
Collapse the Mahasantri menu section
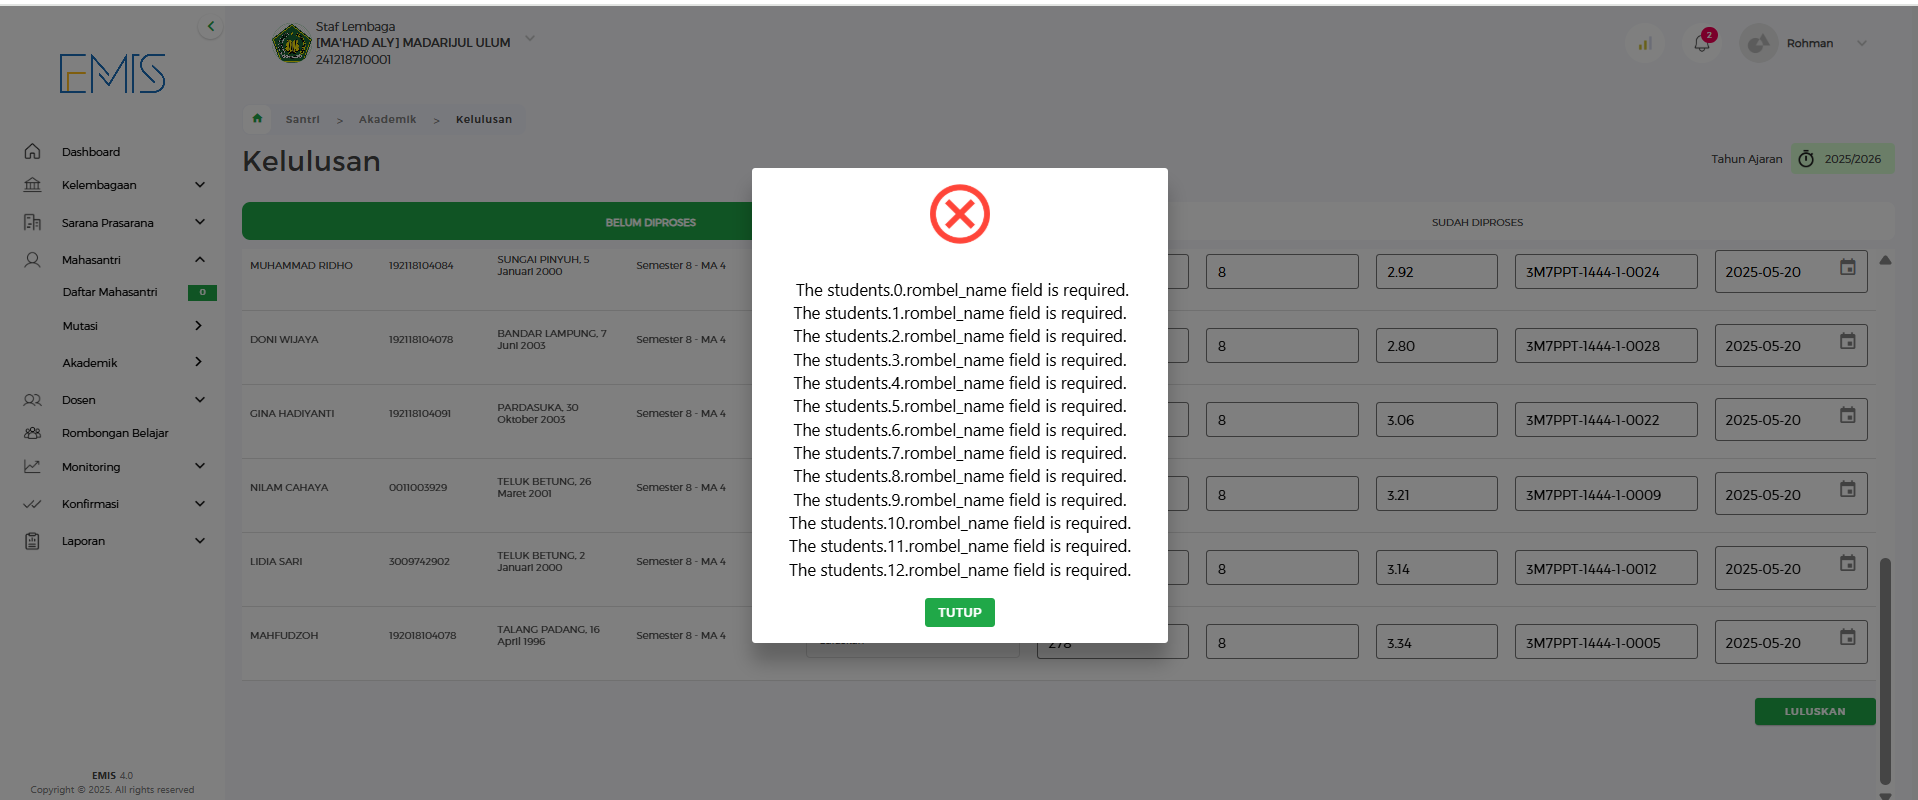(x=199, y=260)
